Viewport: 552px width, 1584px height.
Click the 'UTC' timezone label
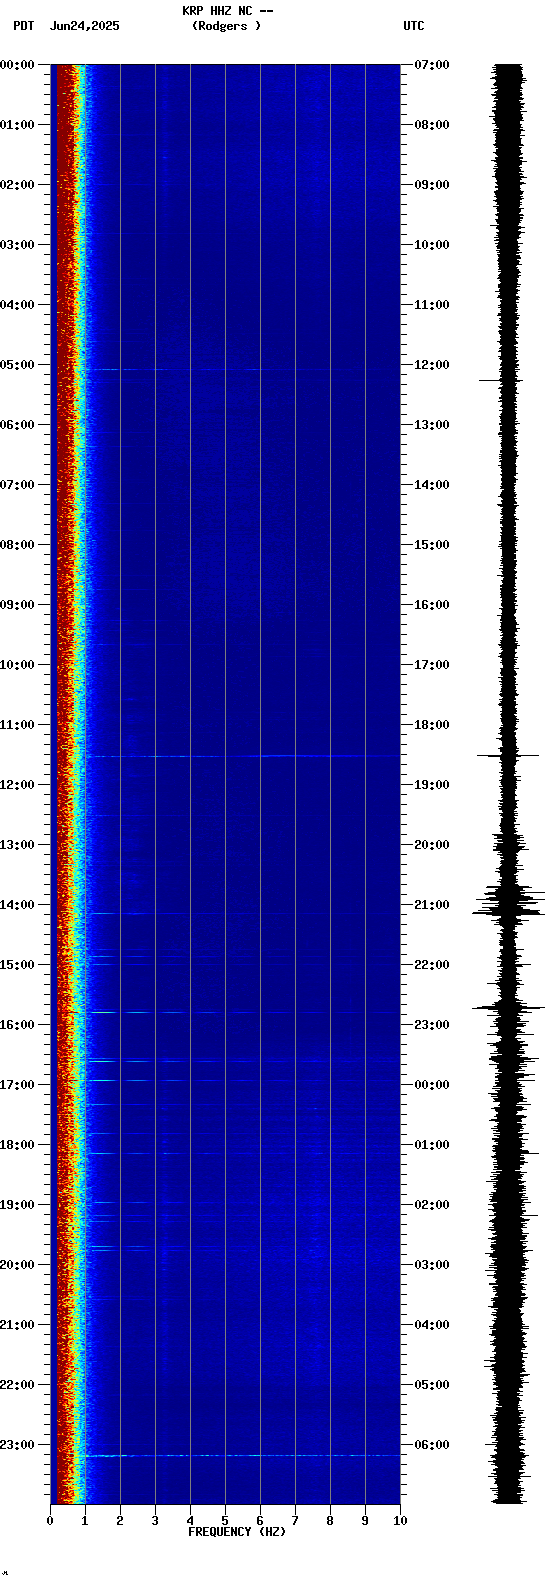click(414, 26)
